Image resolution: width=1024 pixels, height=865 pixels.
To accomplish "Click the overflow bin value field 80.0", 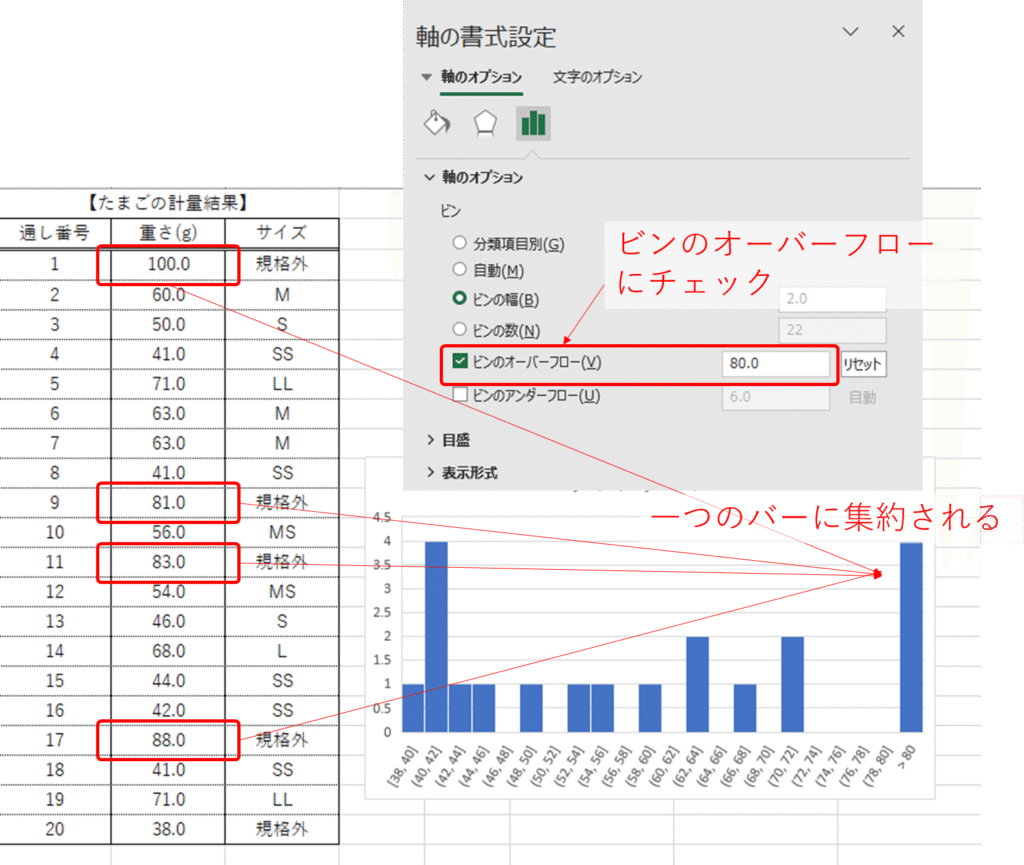I will (775, 364).
